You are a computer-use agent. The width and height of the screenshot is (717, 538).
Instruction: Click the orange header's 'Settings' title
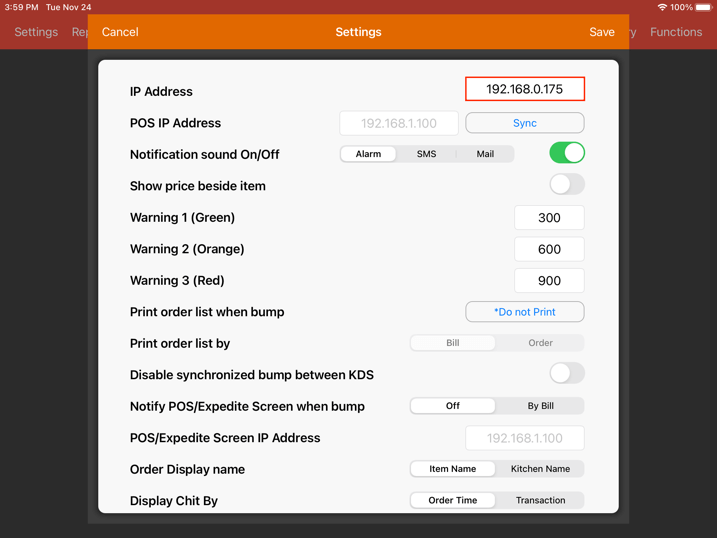(358, 32)
